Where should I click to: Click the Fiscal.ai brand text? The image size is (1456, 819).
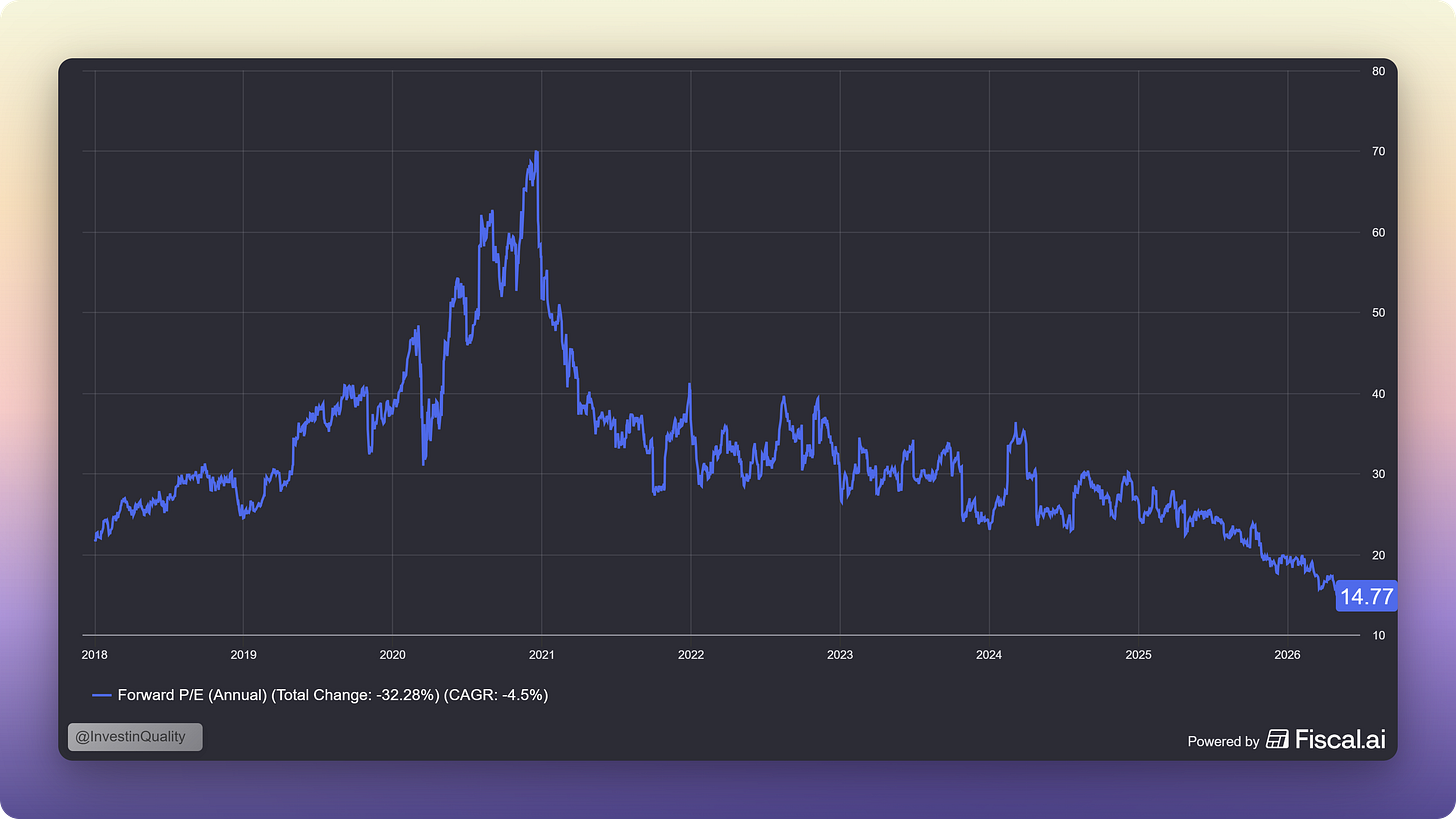coord(1340,740)
